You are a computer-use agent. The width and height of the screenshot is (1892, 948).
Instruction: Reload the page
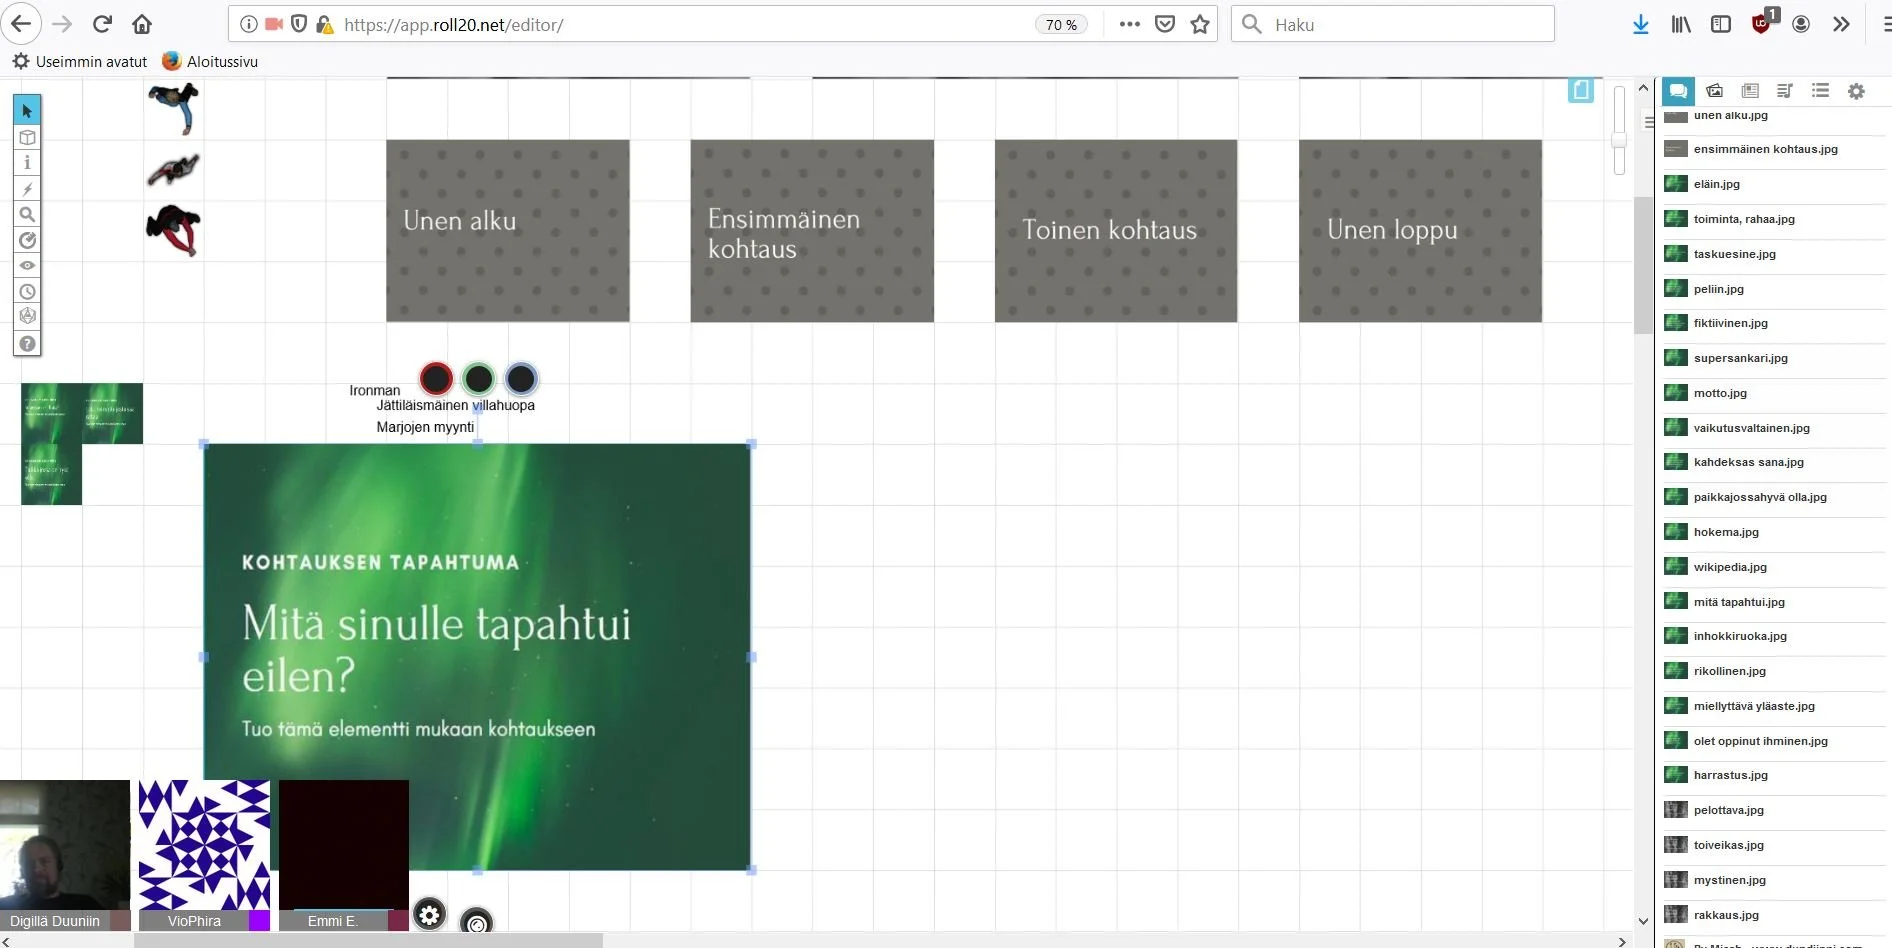(x=102, y=24)
